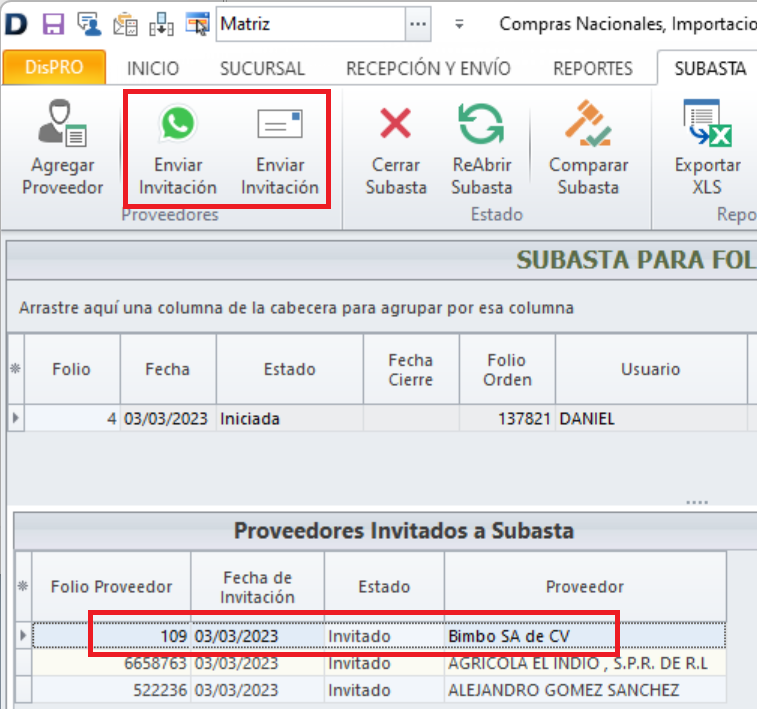Click Agregar Proveedor button
This screenshot has width=757, height=709.
pyautogui.click(x=63, y=147)
